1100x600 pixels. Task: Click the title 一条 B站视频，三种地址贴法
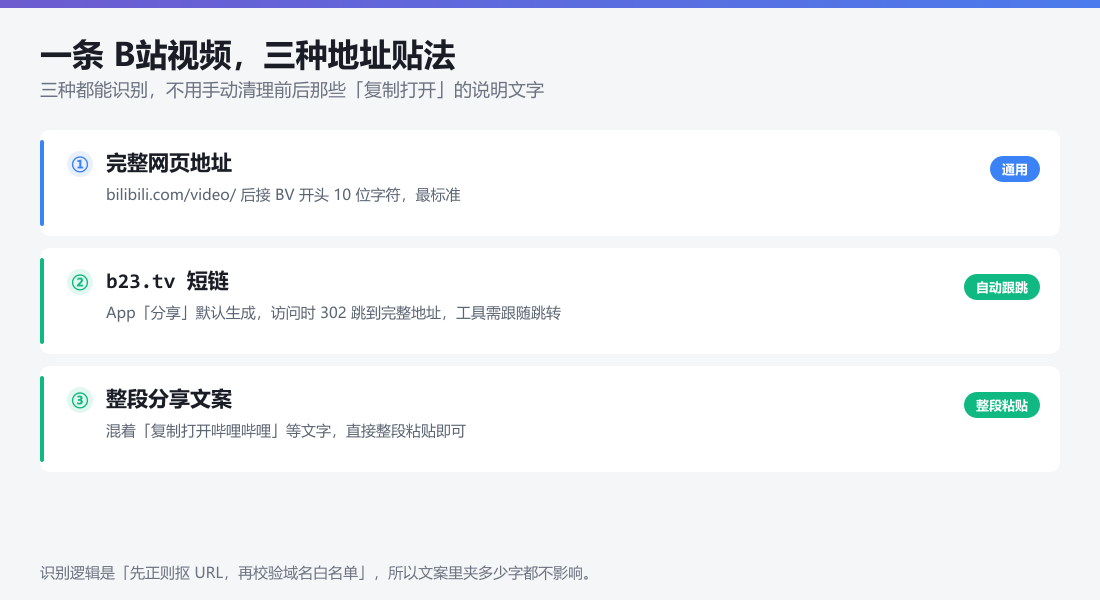click(x=248, y=55)
